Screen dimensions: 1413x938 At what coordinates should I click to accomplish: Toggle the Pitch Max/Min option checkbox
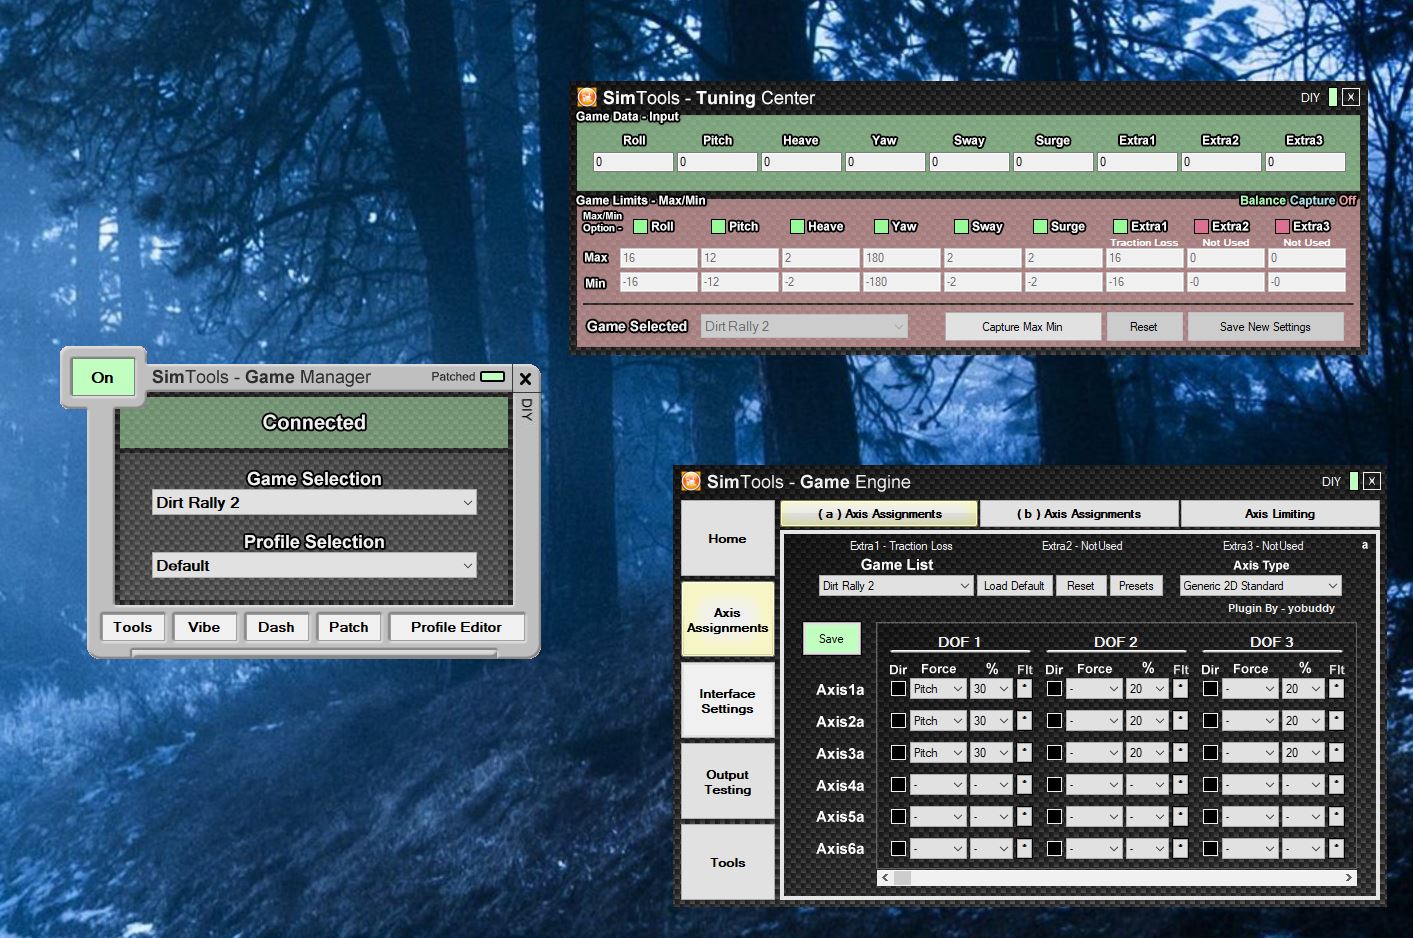point(718,226)
